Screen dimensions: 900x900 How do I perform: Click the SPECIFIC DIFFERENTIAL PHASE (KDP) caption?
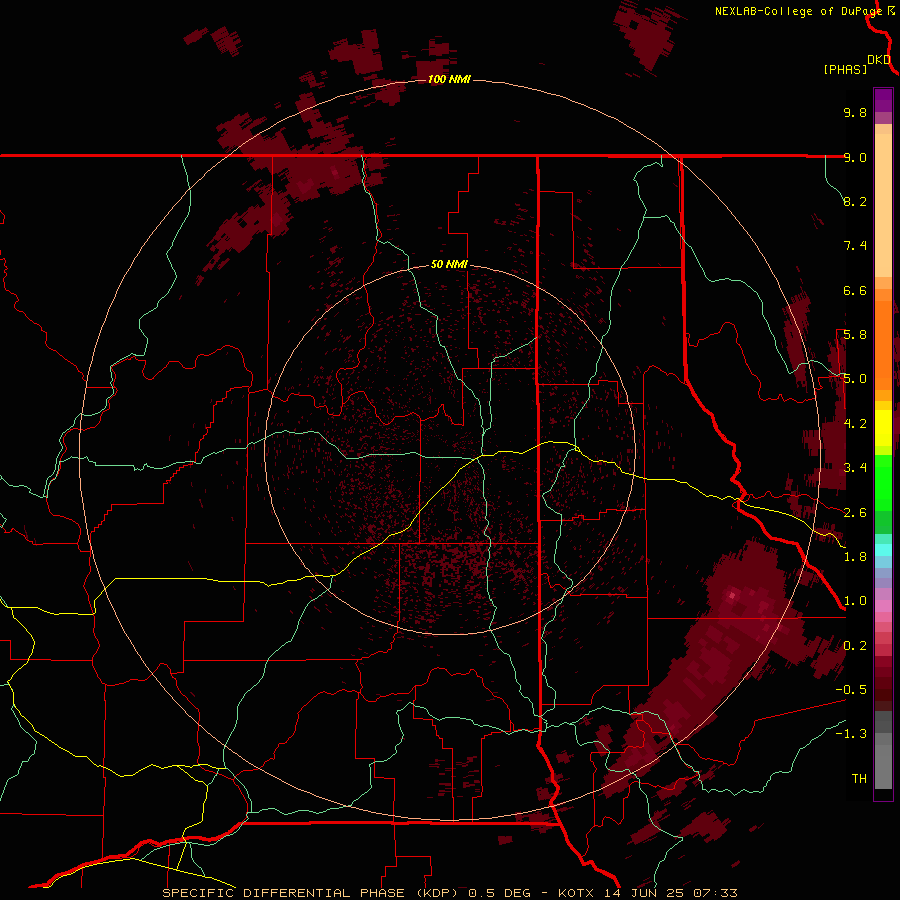(x=311, y=893)
